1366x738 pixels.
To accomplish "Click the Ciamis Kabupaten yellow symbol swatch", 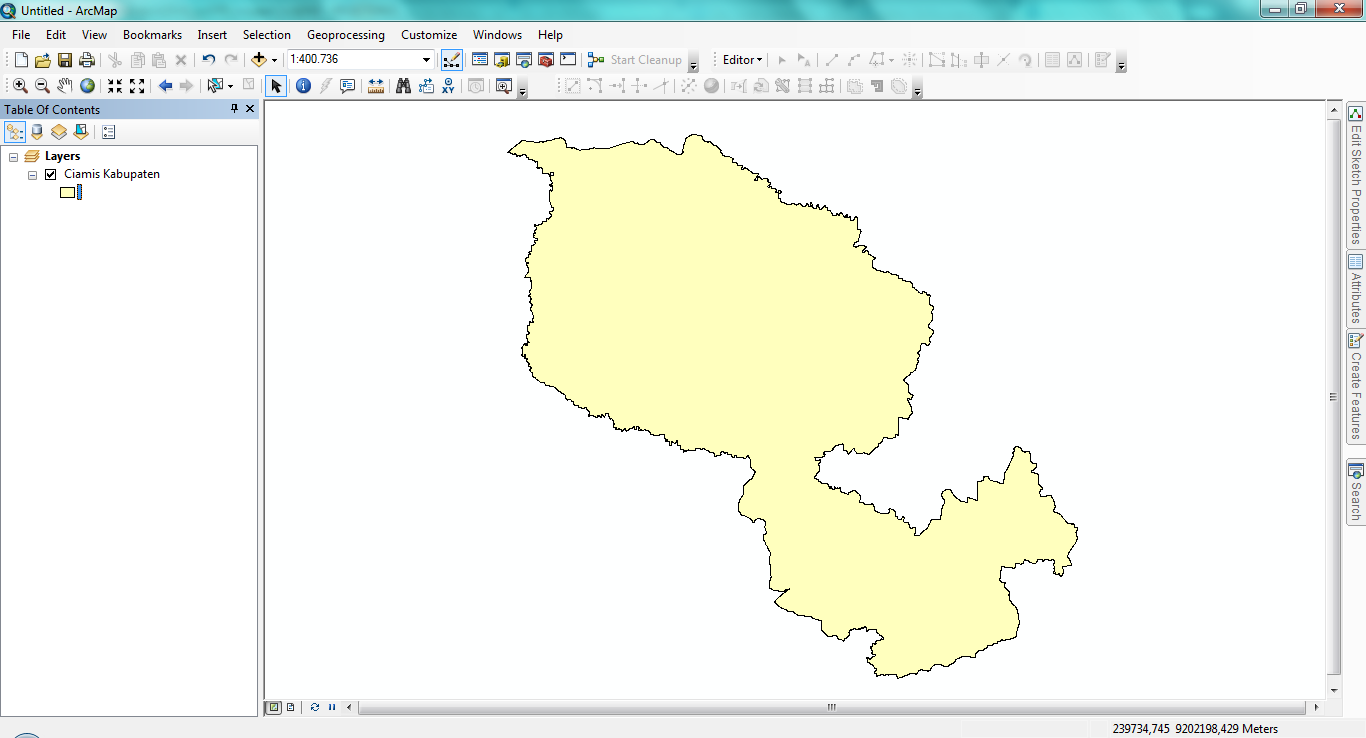I will 67,193.
